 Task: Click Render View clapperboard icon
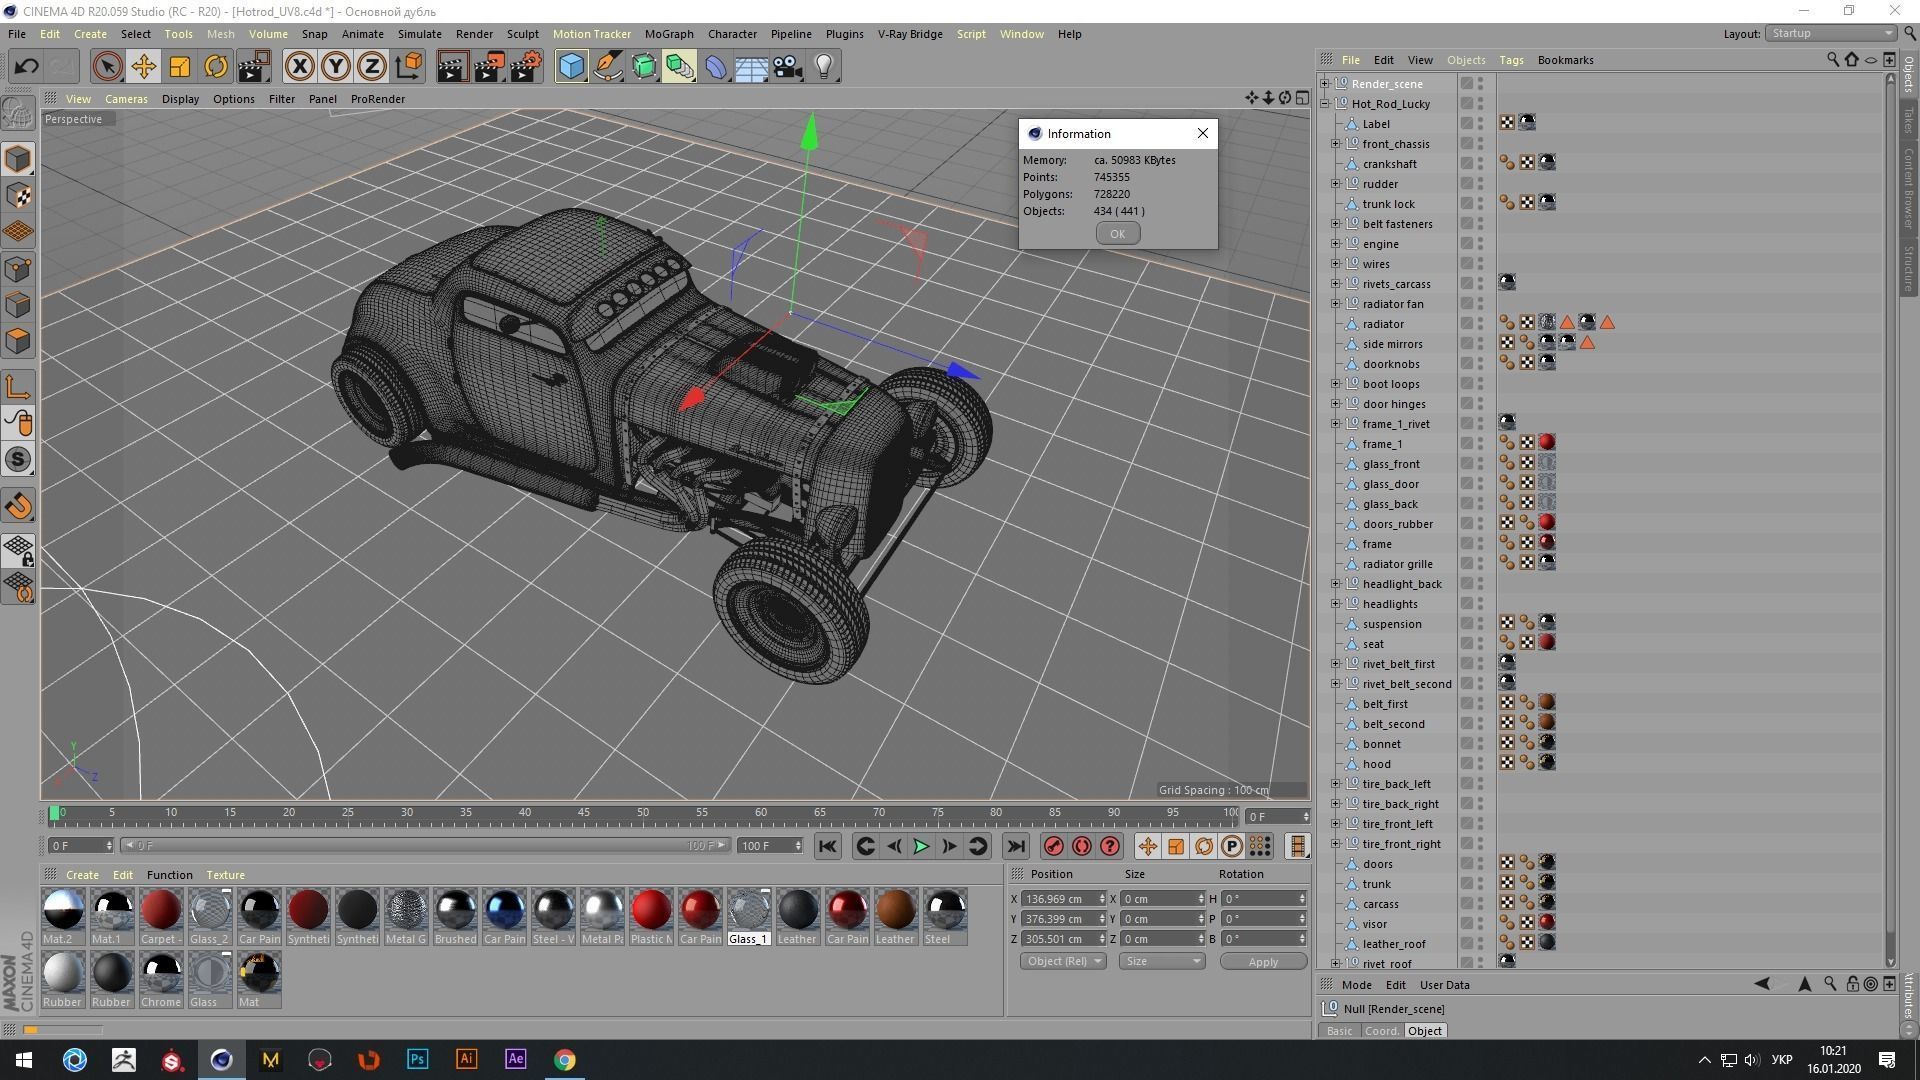pyautogui.click(x=452, y=67)
